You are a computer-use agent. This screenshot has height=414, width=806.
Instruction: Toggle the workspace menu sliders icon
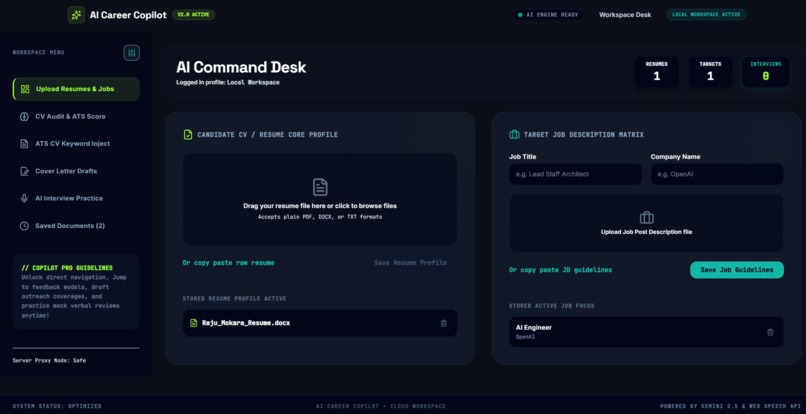132,53
